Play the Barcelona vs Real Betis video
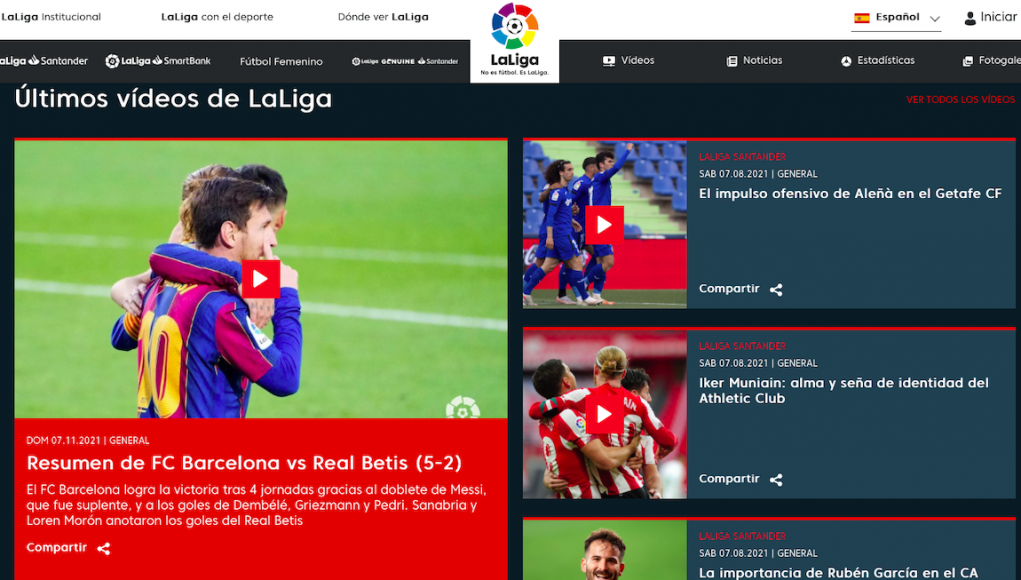Screen dimensions: 1021x580 (261, 279)
